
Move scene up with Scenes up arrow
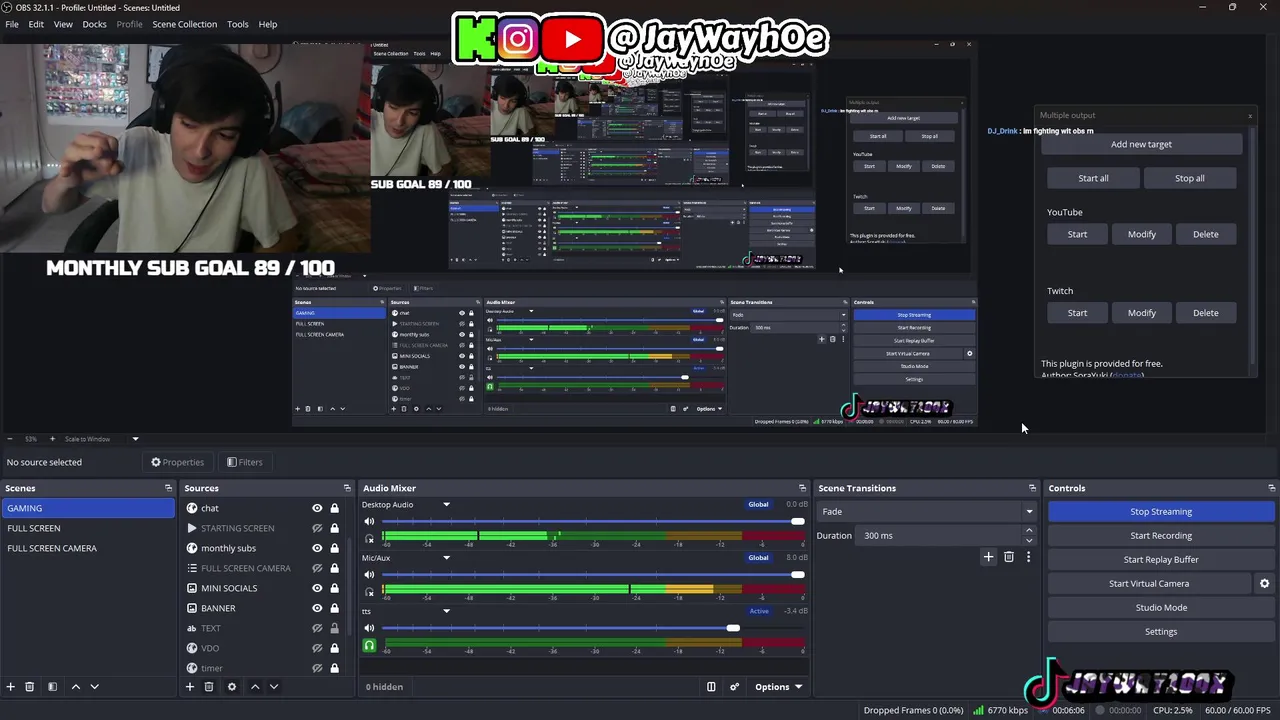pyautogui.click(x=75, y=687)
